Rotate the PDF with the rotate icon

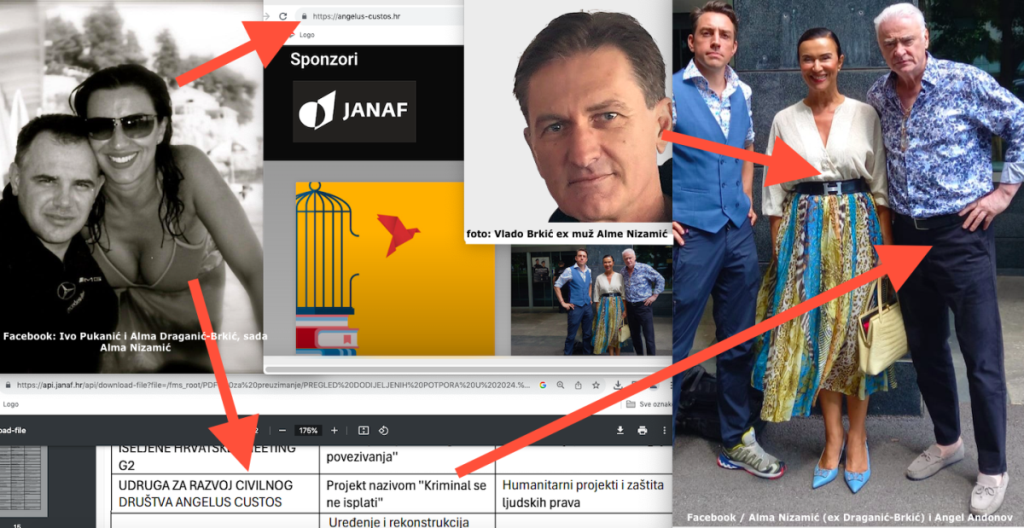pos(384,430)
